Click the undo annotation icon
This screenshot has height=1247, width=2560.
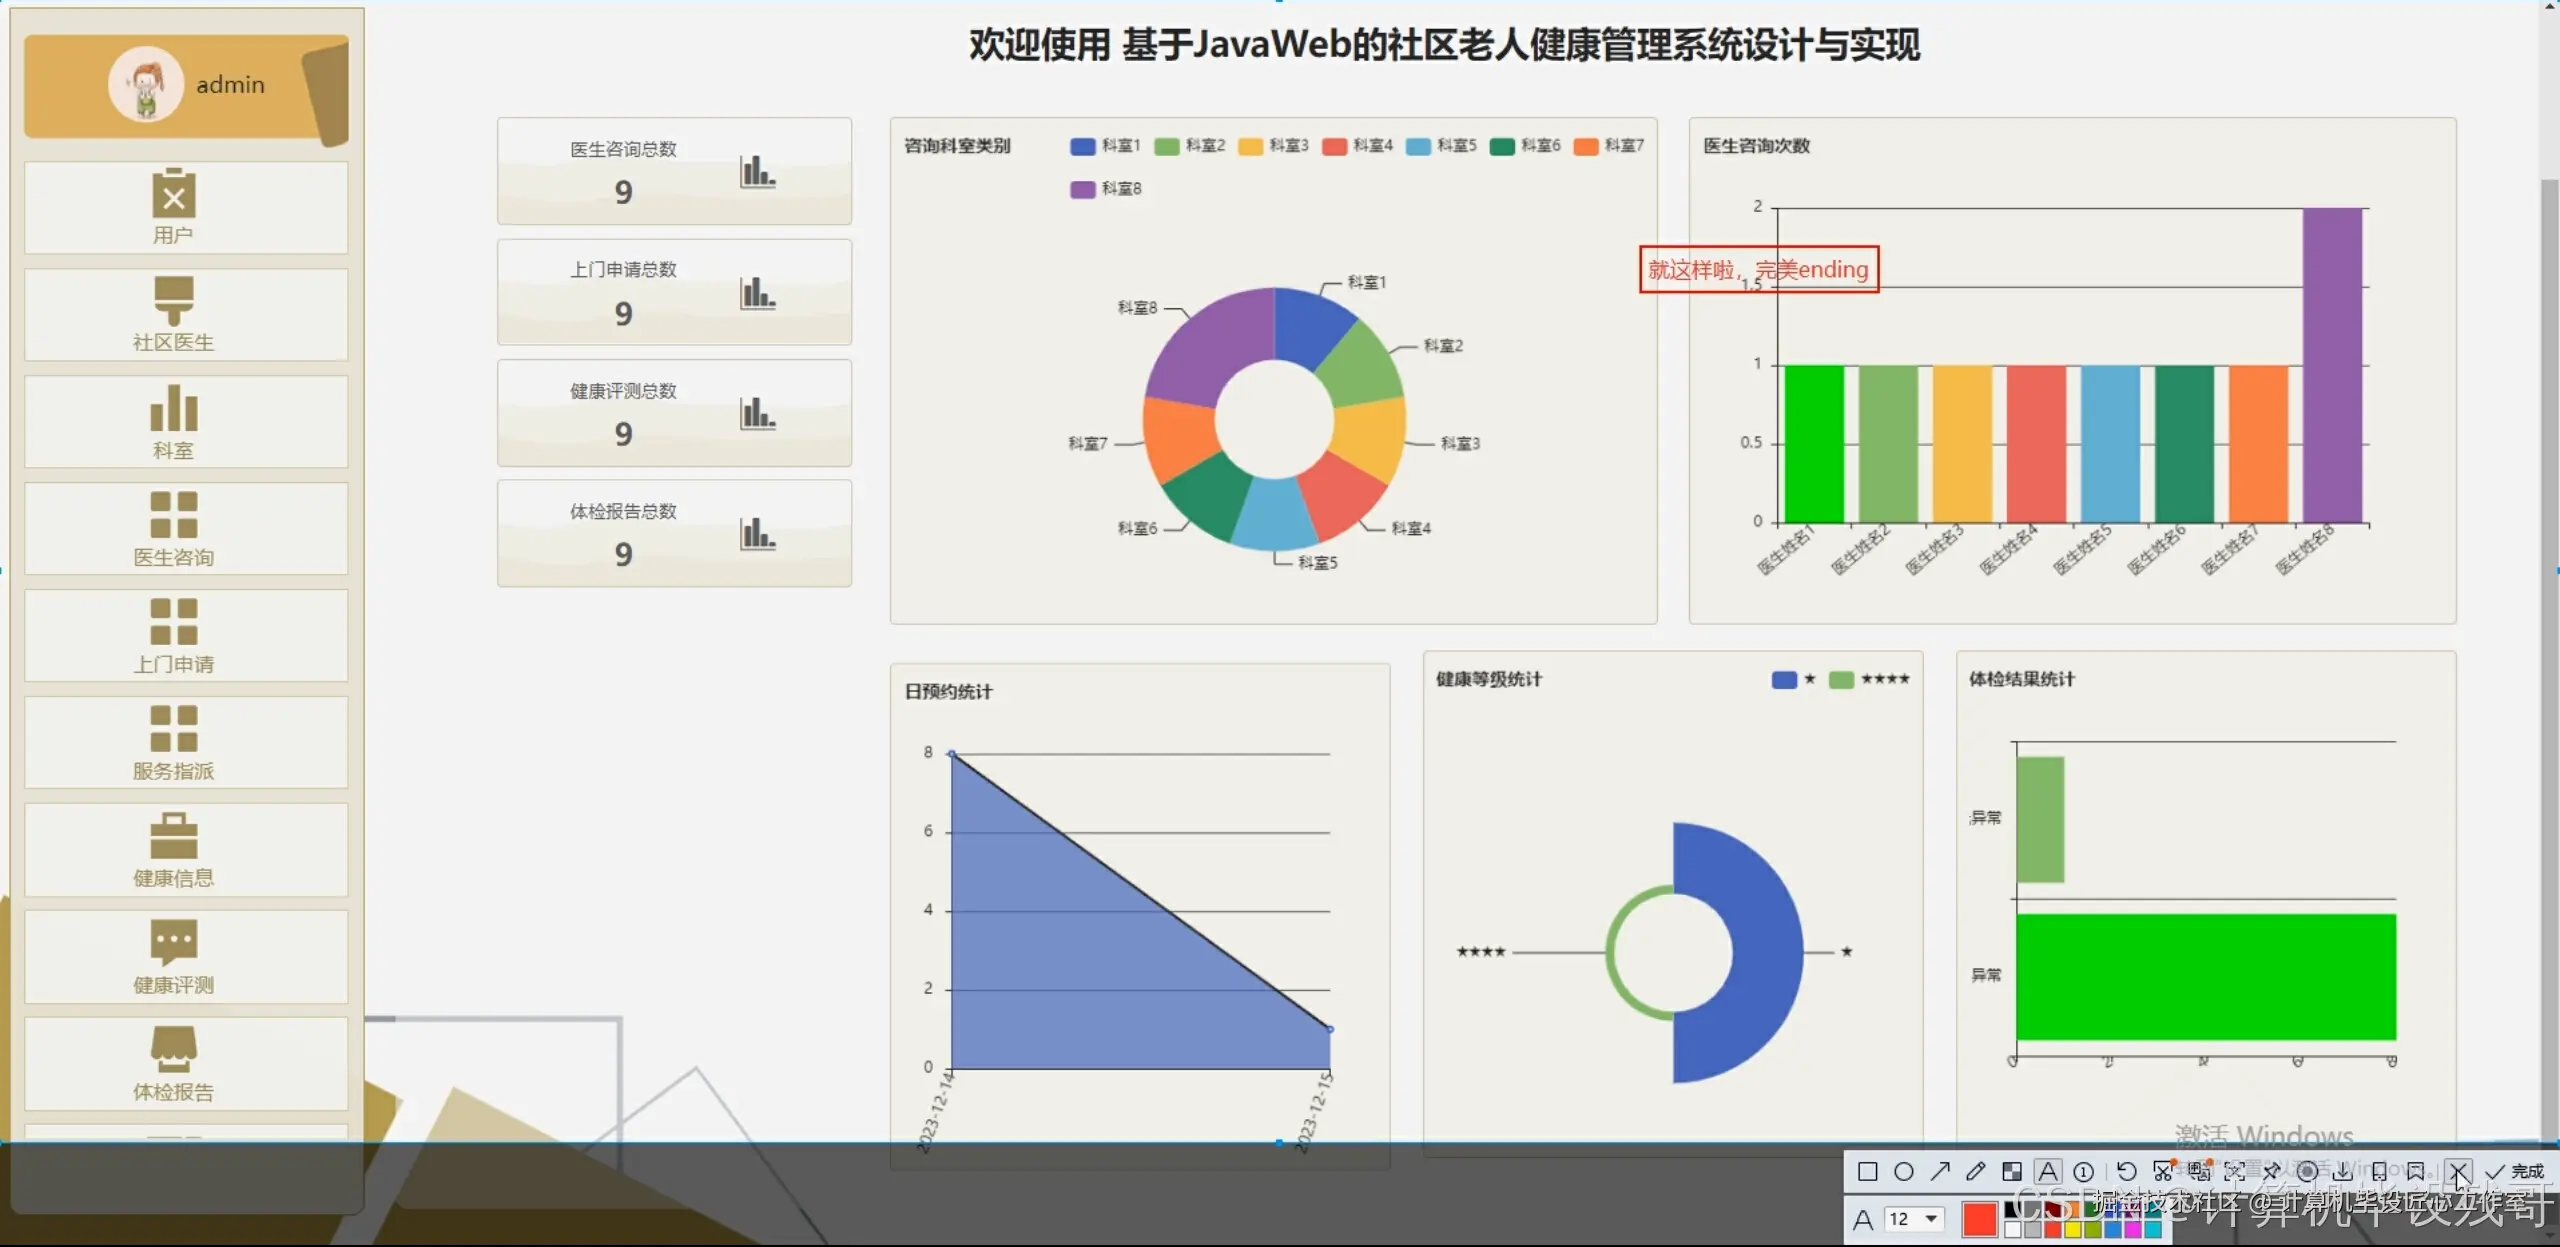point(2127,1171)
